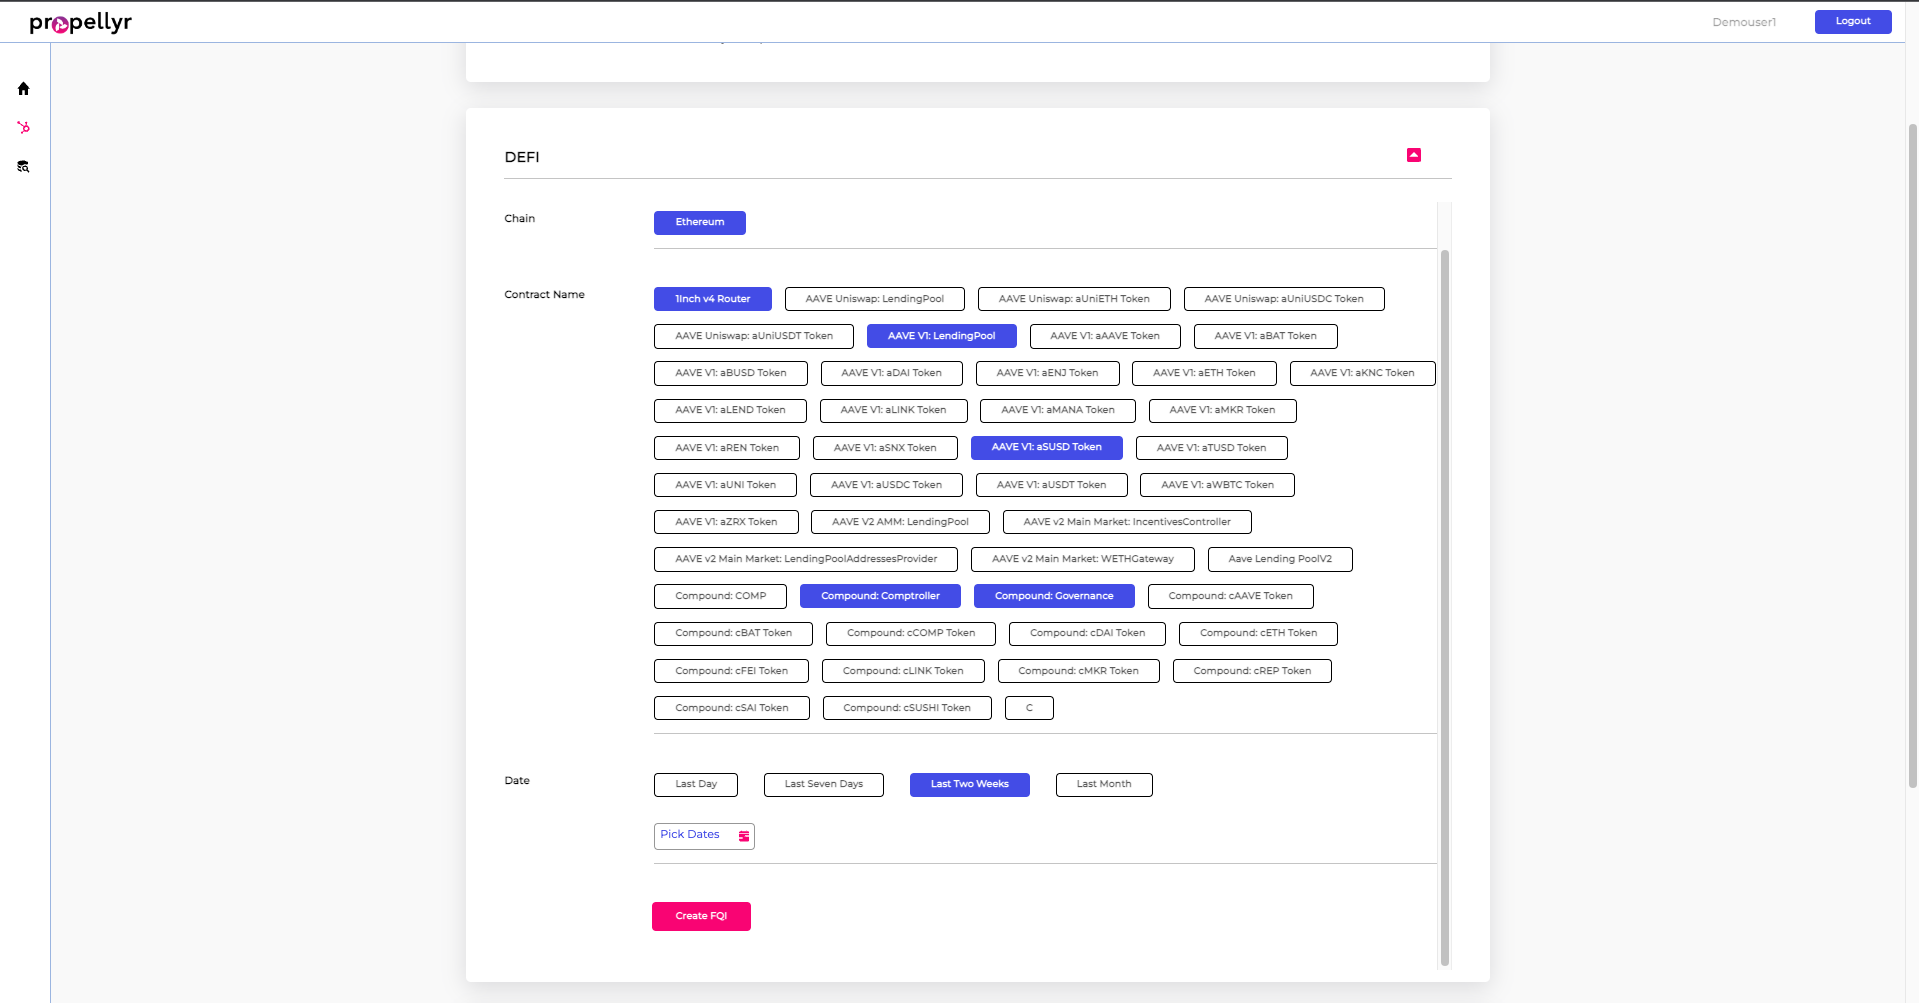Screen dimensions: 1919x1003
Task: Select Compound: cLINK Token
Action: (x=903, y=671)
